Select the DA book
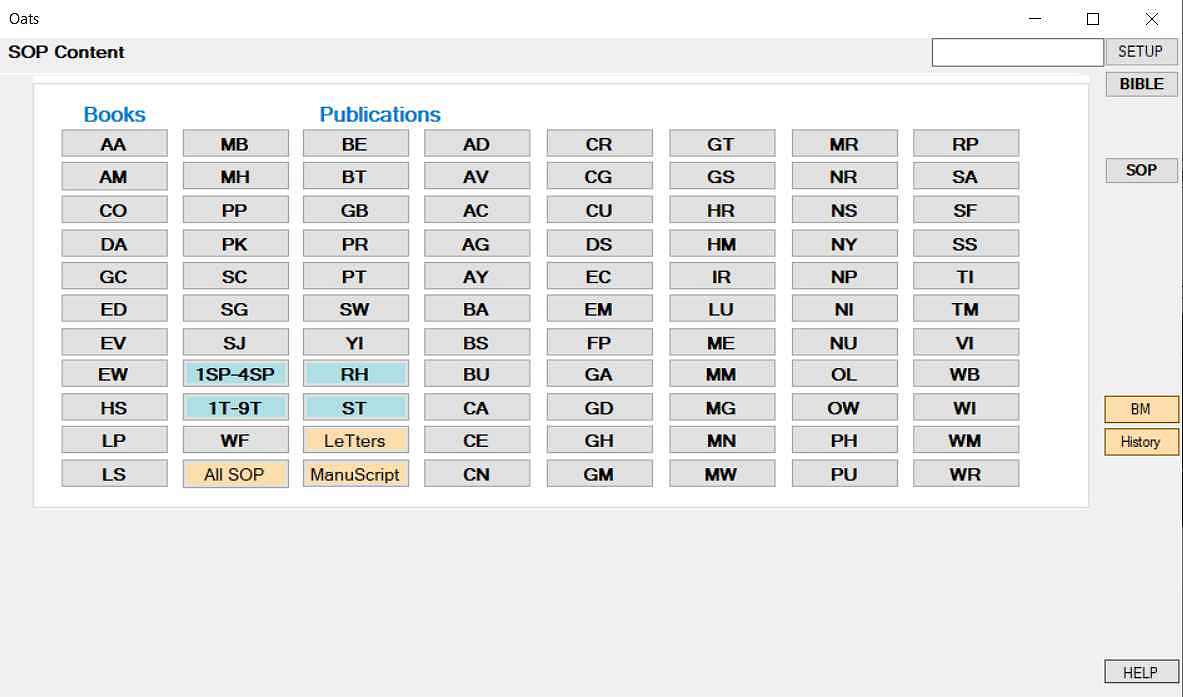This screenshot has height=697, width=1183. (114, 244)
